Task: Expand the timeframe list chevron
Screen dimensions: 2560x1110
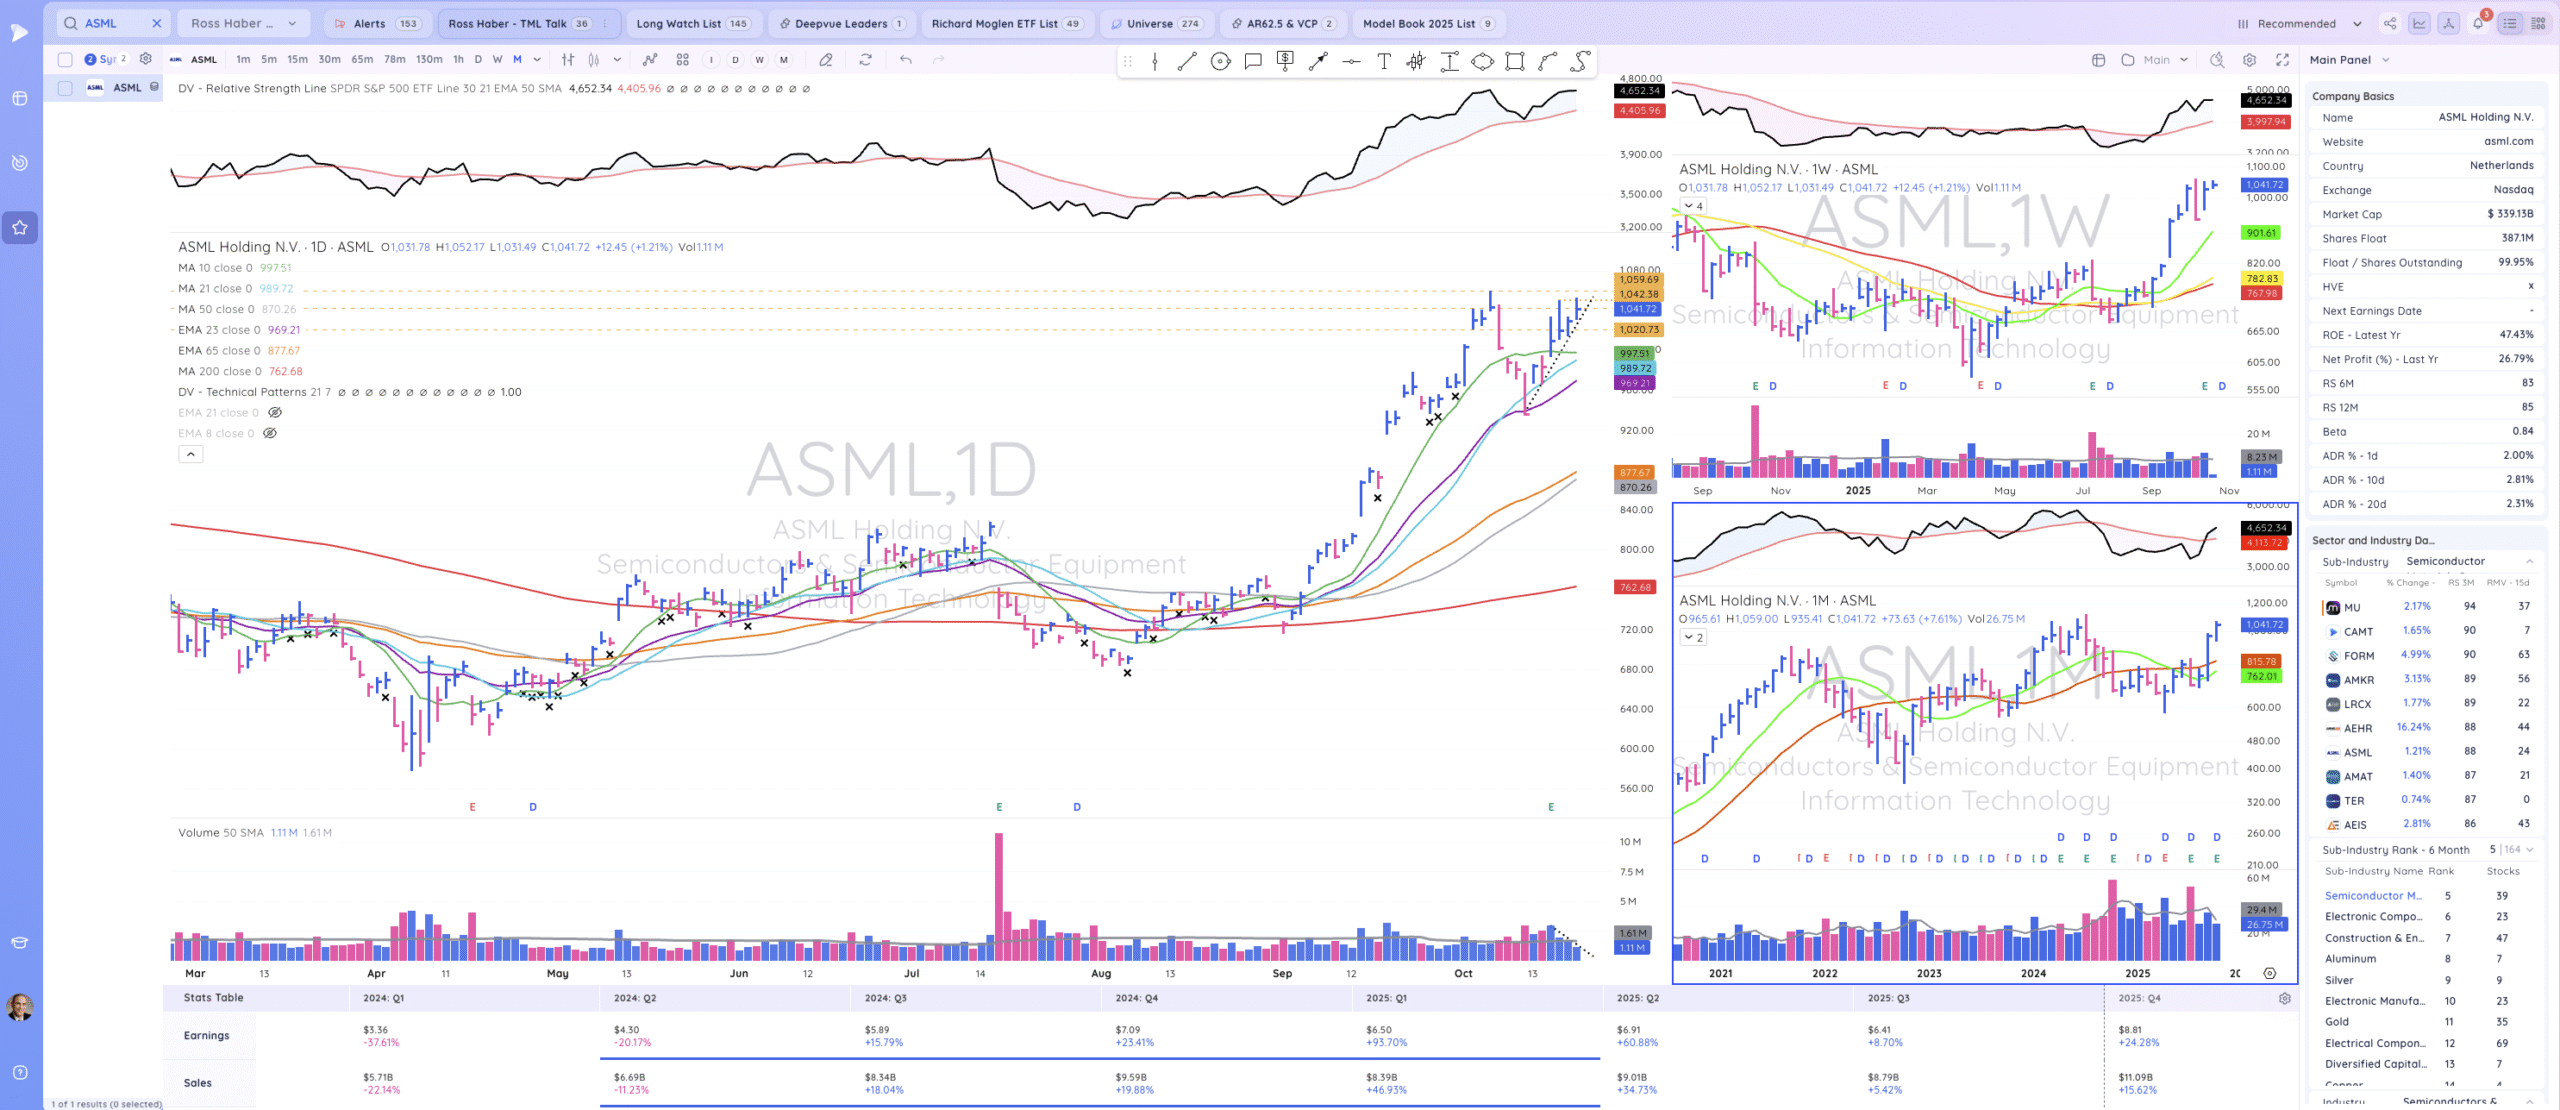Action: pos(537,60)
